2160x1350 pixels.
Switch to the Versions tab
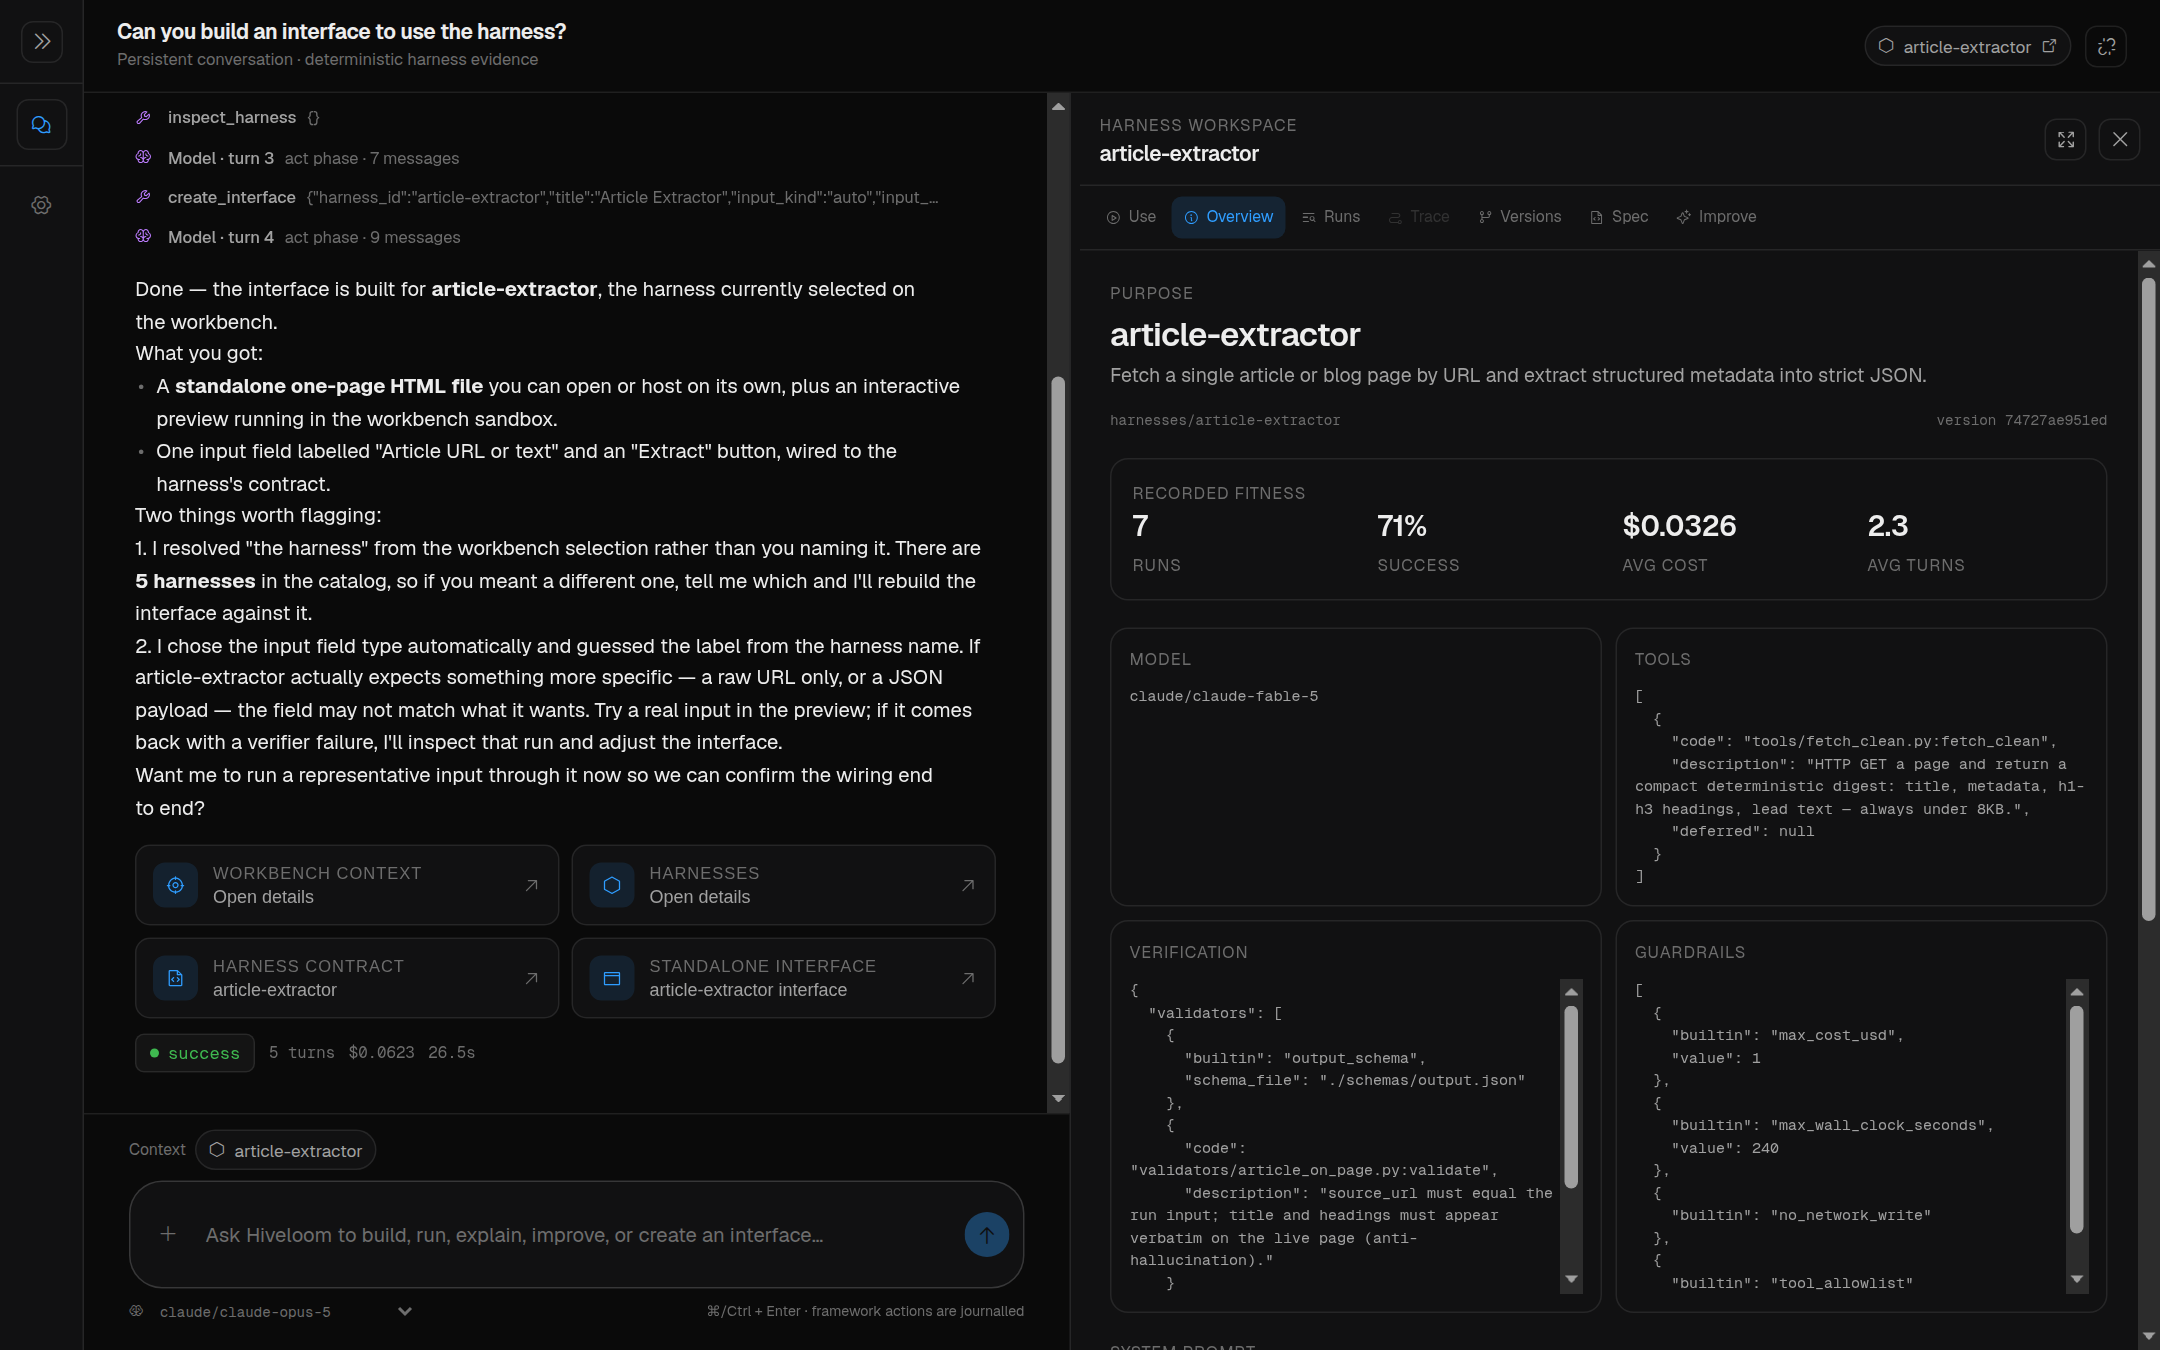point(1520,217)
